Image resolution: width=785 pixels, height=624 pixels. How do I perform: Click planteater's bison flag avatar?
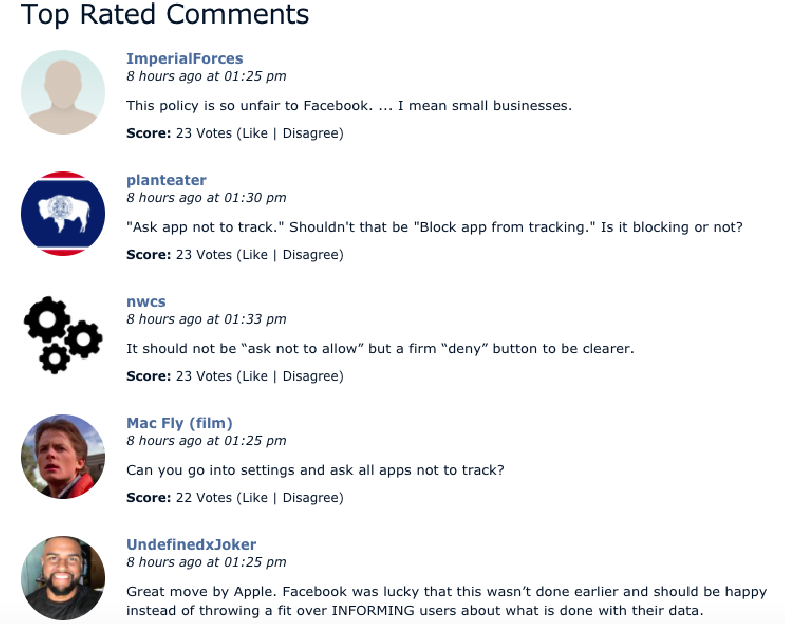tap(63, 214)
